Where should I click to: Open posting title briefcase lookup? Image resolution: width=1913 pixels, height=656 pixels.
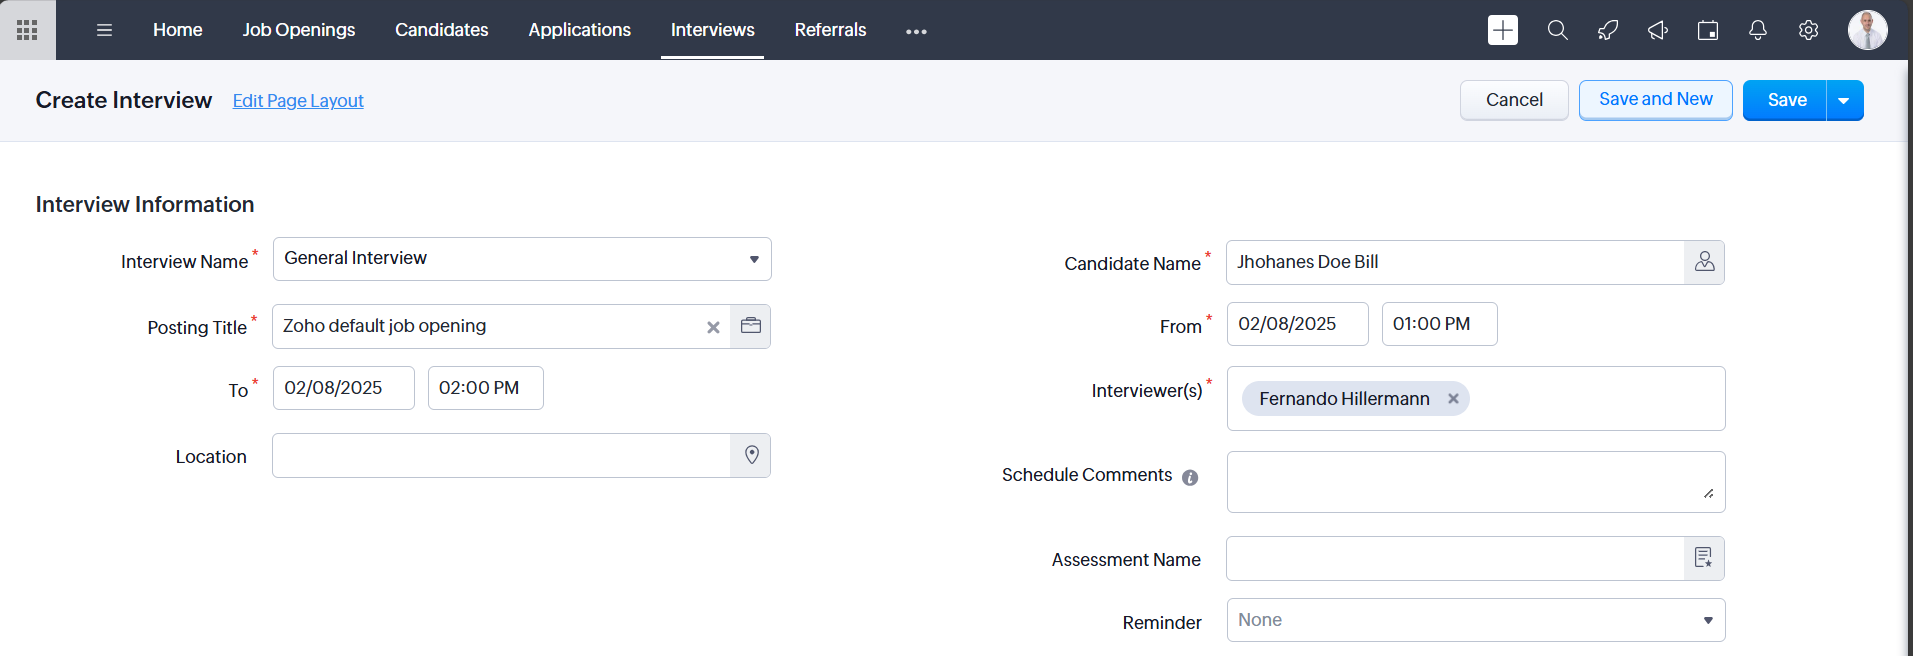pyautogui.click(x=750, y=326)
